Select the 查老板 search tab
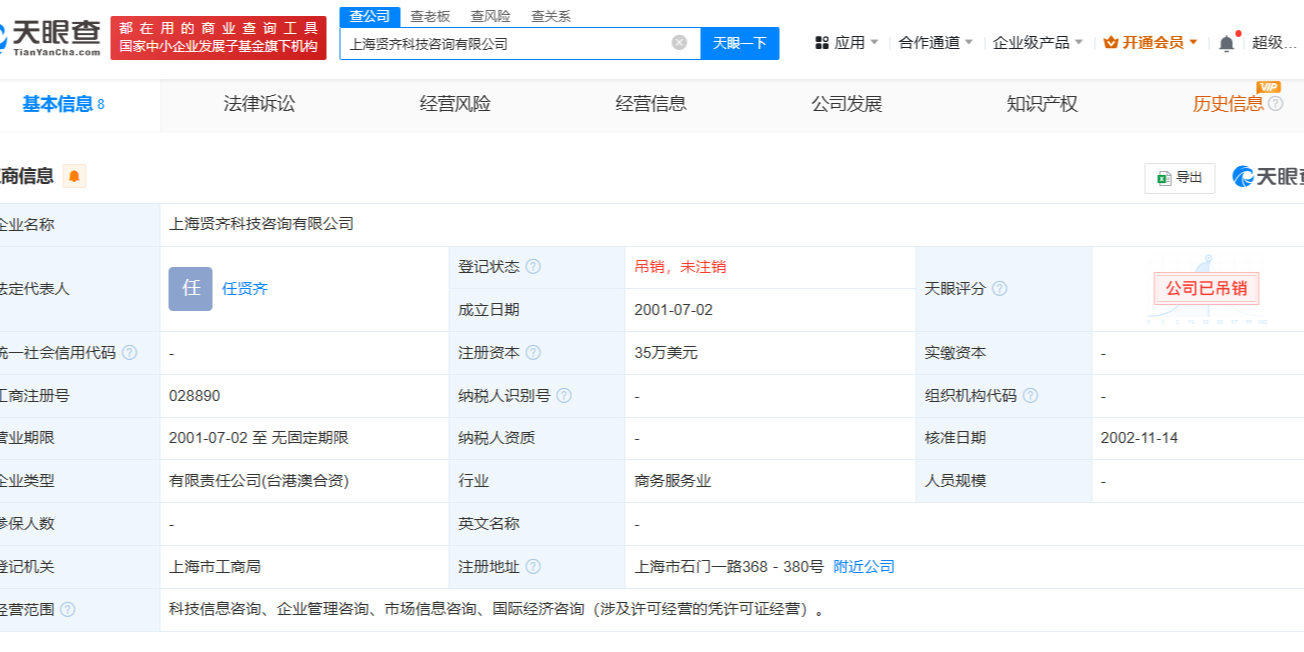 (430, 16)
